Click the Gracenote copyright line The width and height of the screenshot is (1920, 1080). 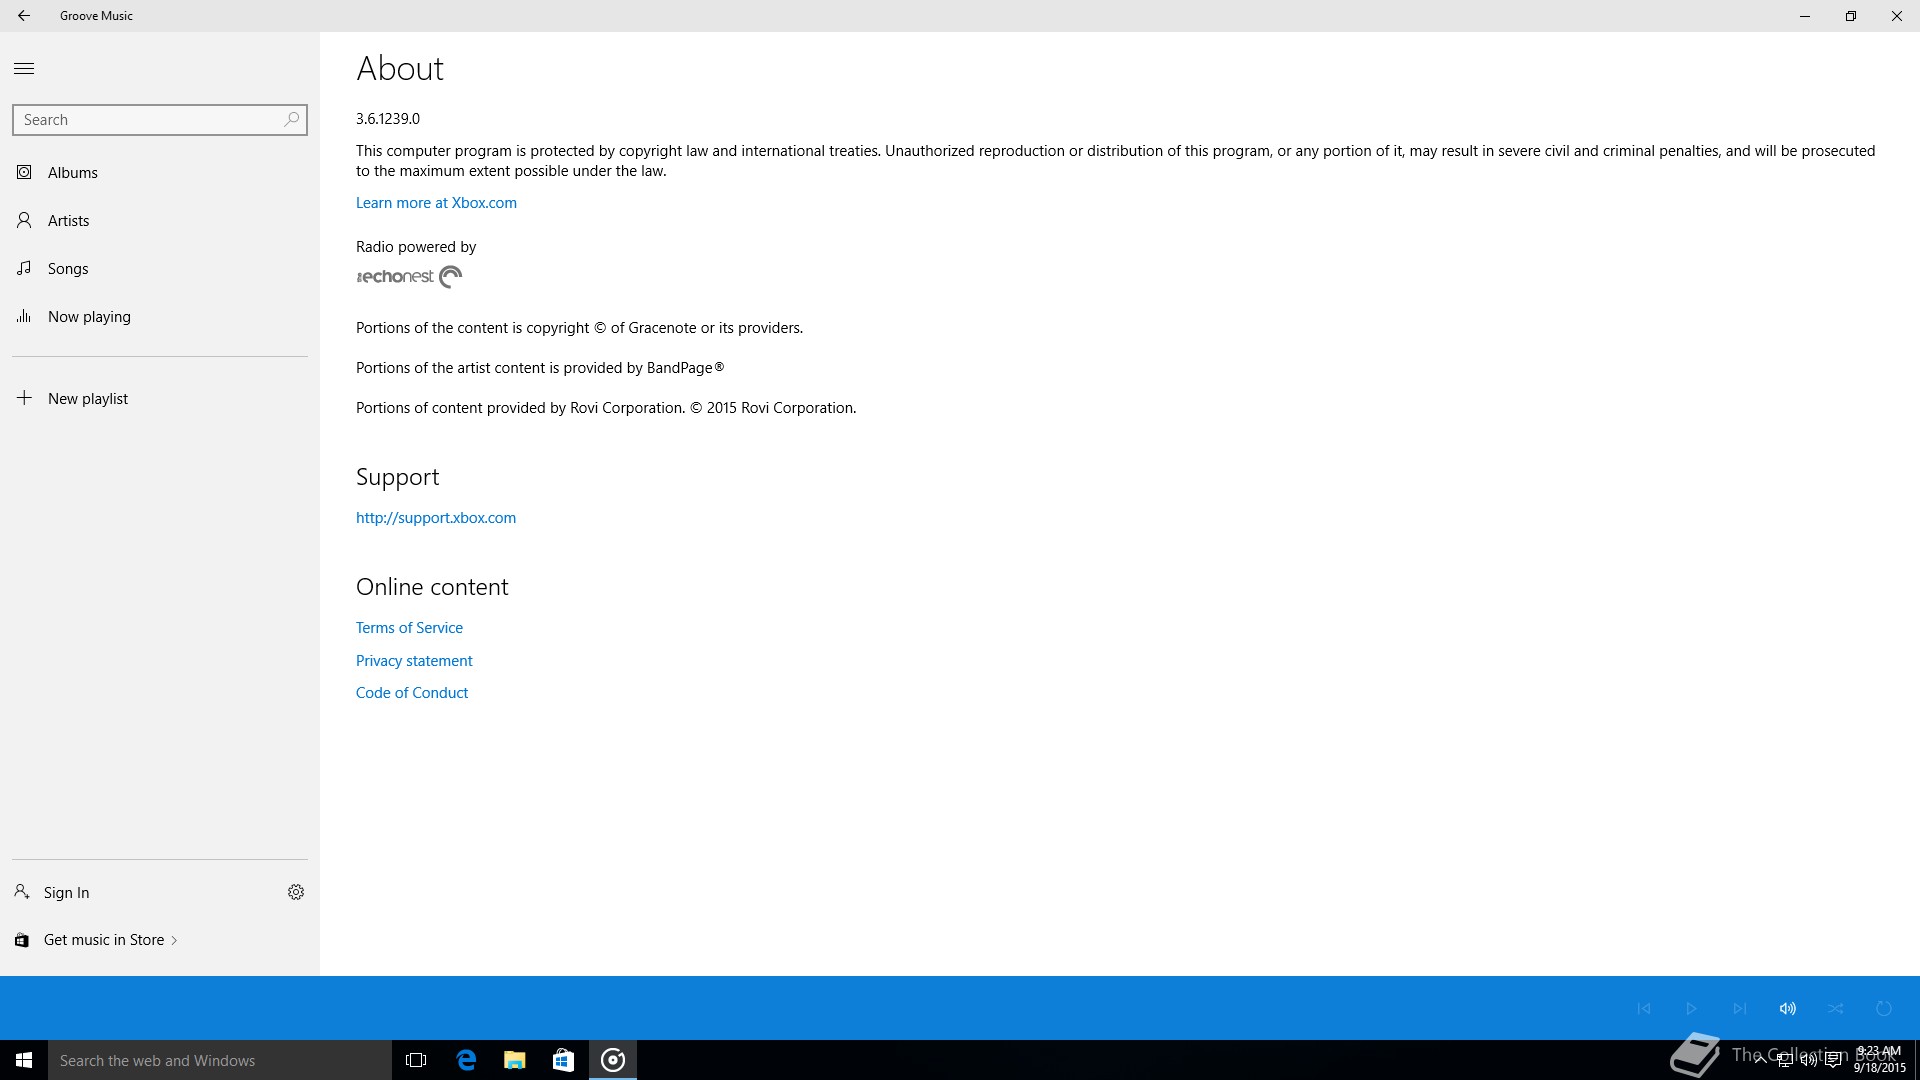point(579,328)
